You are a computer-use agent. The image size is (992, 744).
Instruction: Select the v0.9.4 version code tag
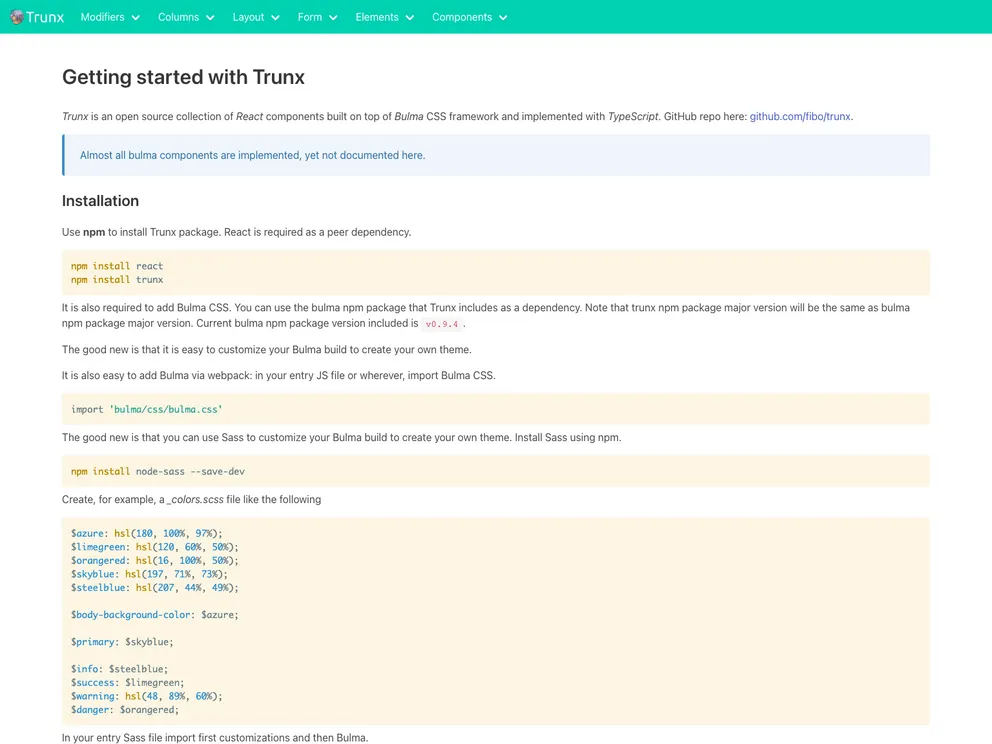(x=440, y=323)
